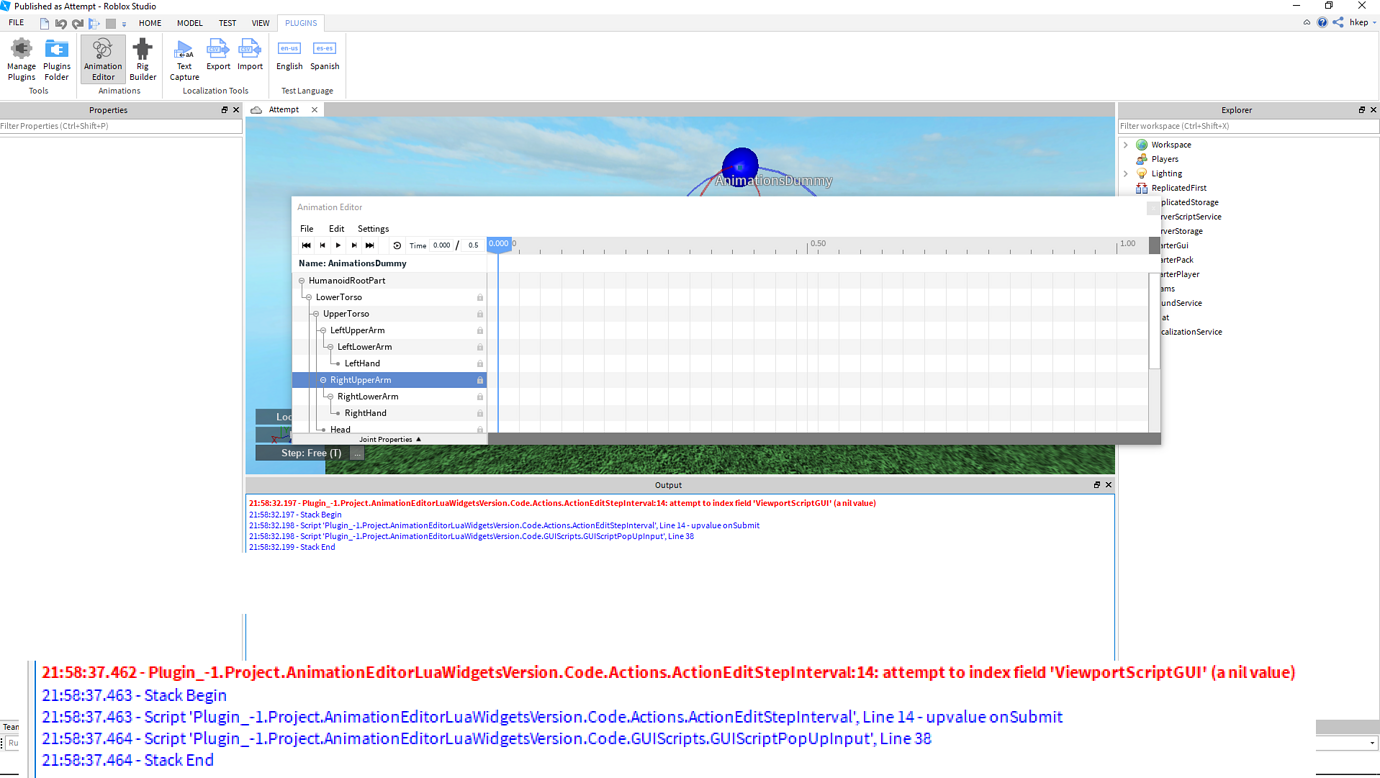
Task: Click the Players icon in Explorer
Action: point(1142,159)
